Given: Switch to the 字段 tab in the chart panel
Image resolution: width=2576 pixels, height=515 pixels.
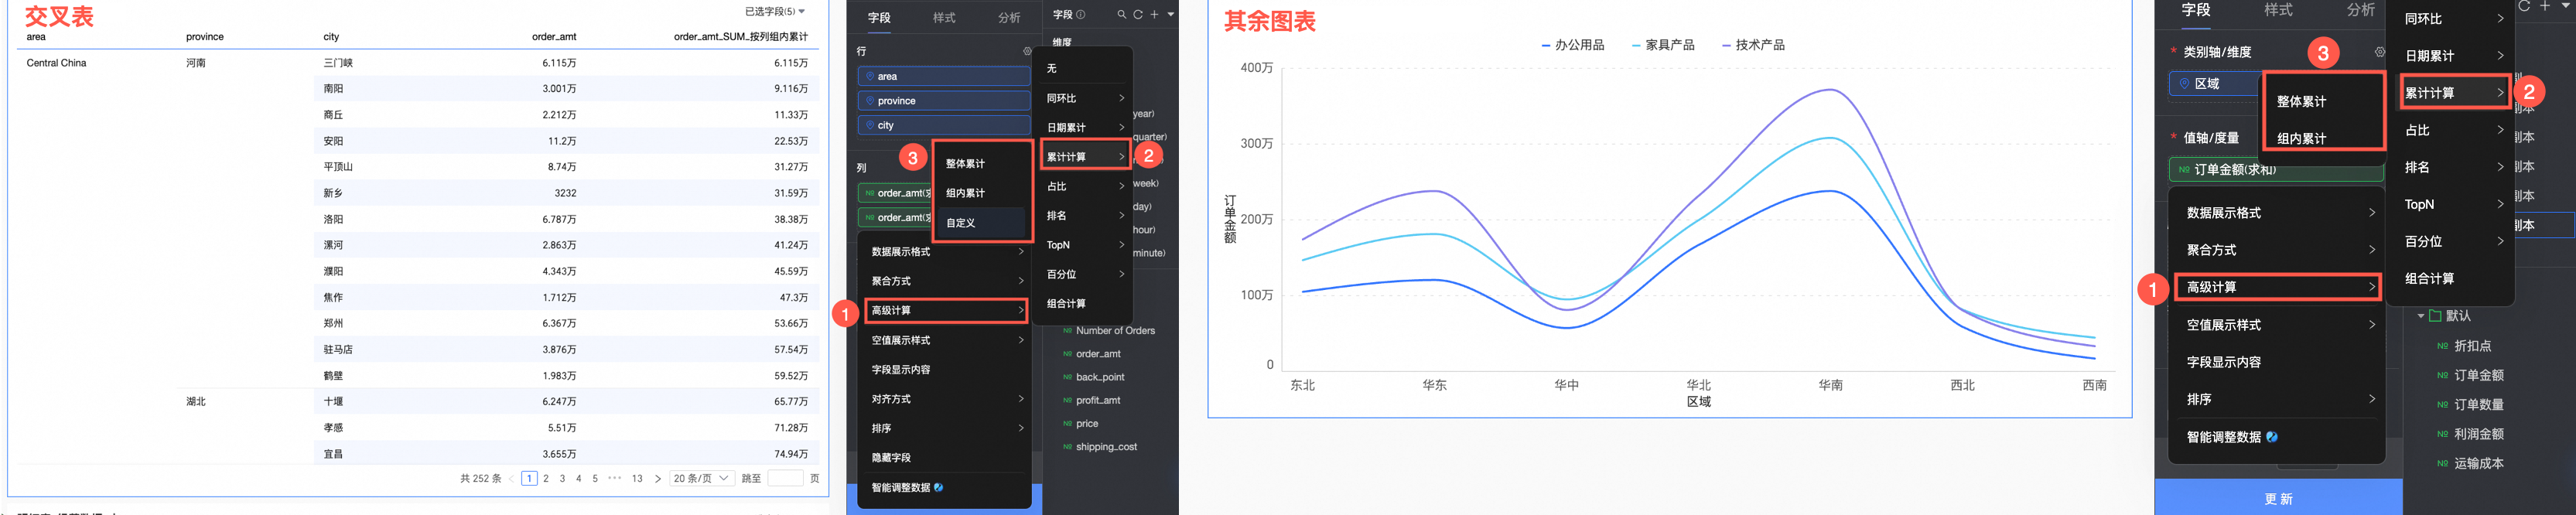Looking at the screenshot, I should (x=2196, y=10).
